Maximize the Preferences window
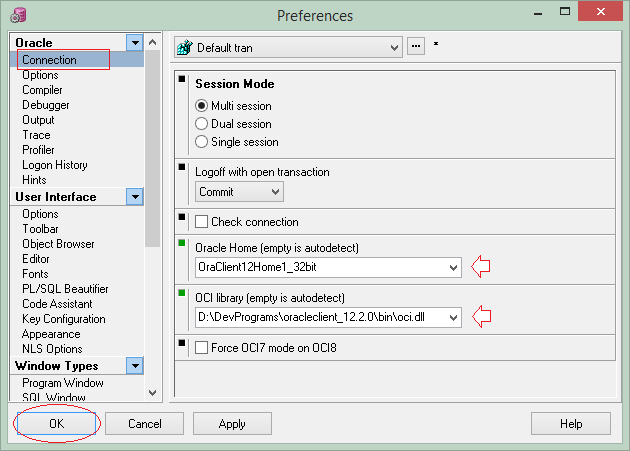Screen dimensions: 630x451 [565, 11]
